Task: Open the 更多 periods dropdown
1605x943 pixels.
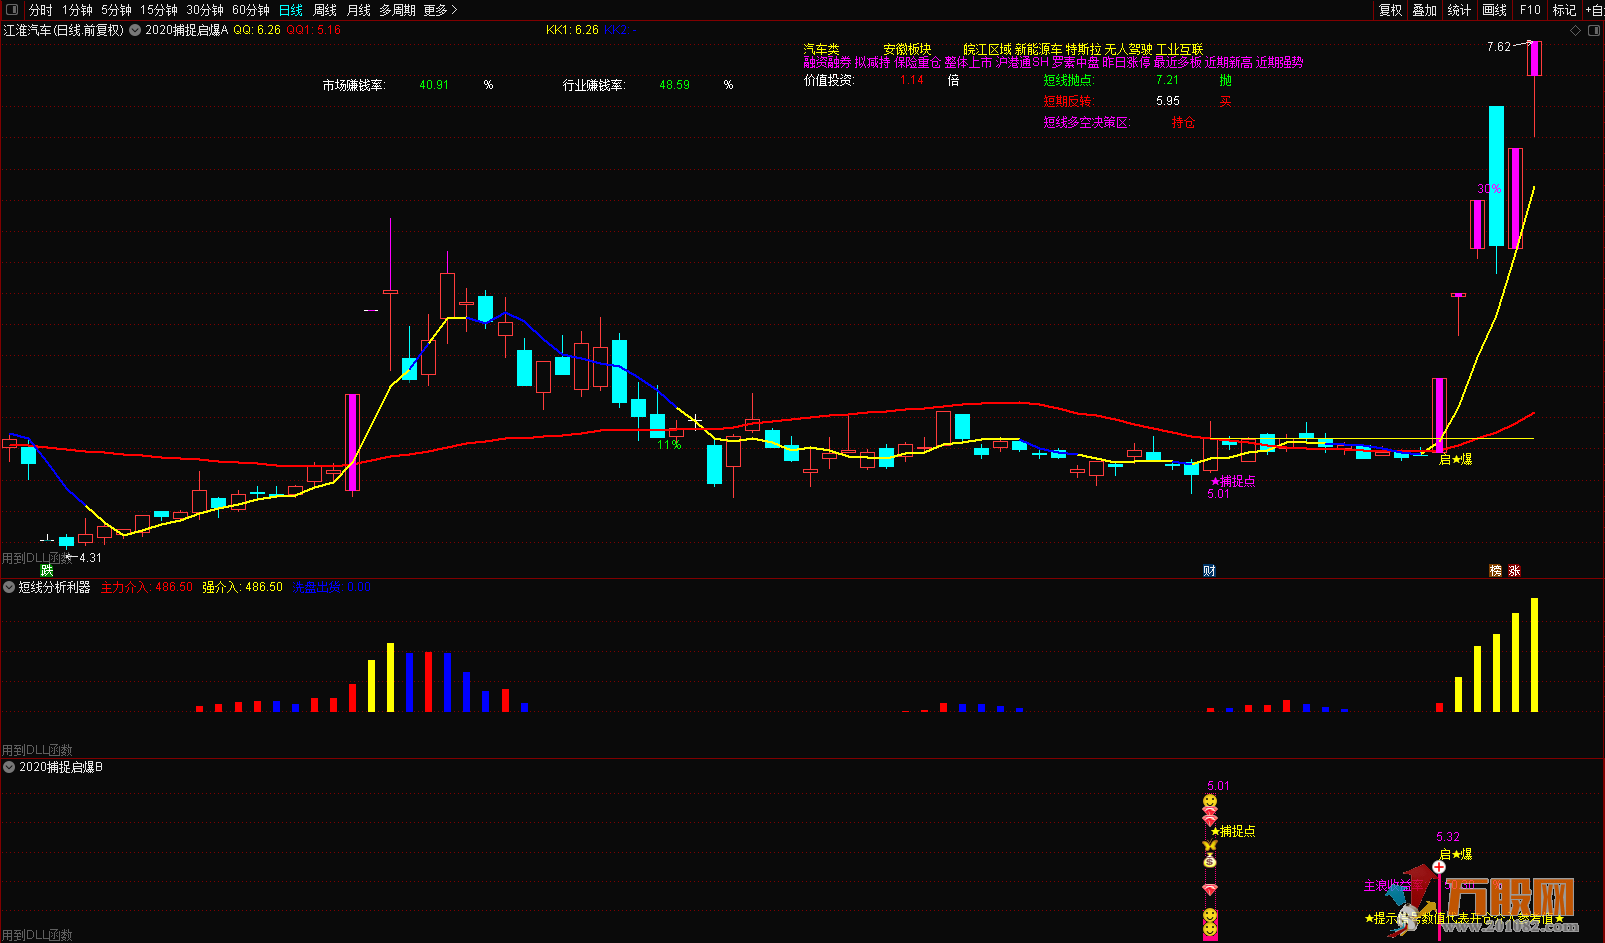Action: [440, 10]
